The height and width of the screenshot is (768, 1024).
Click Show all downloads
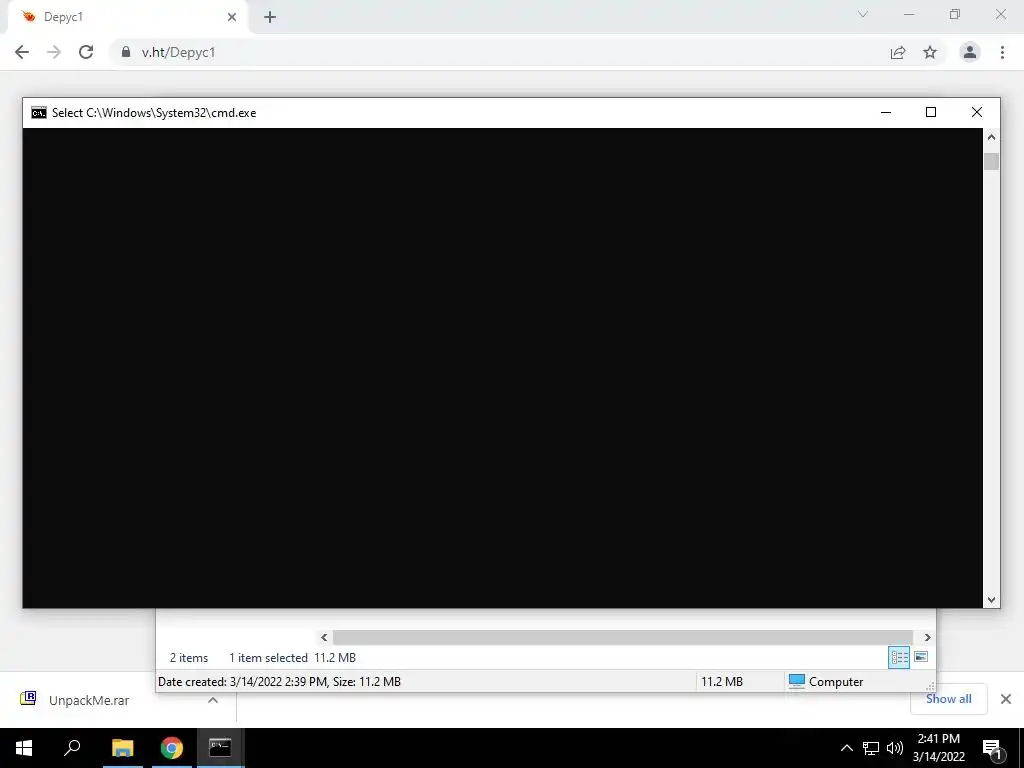coord(948,699)
